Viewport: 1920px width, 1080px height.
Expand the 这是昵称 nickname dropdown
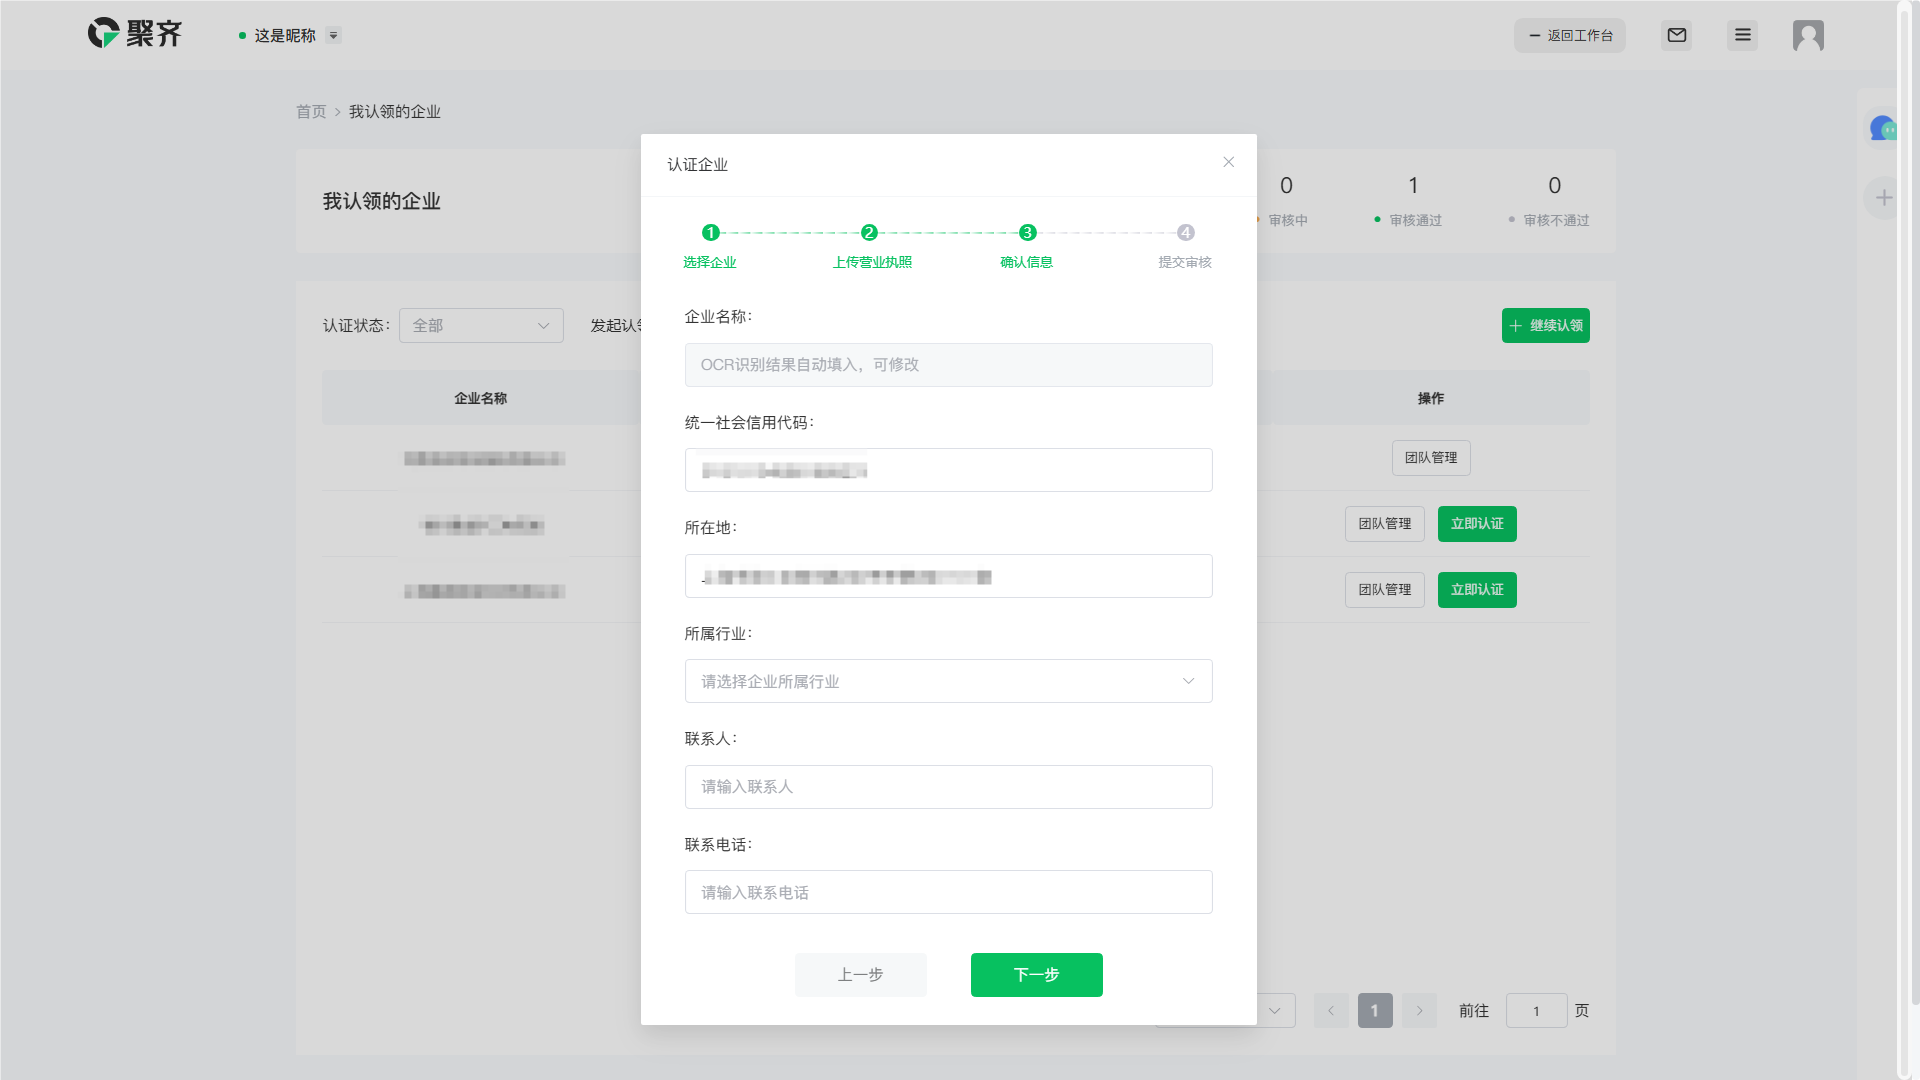[334, 35]
